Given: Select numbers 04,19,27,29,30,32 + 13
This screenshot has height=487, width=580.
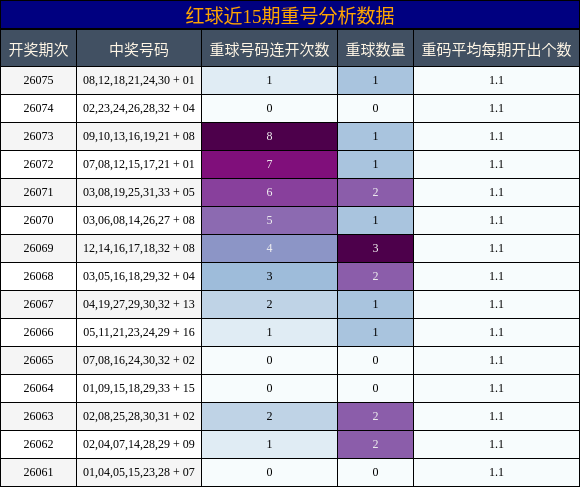Looking at the screenshot, I should (x=139, y=304).
